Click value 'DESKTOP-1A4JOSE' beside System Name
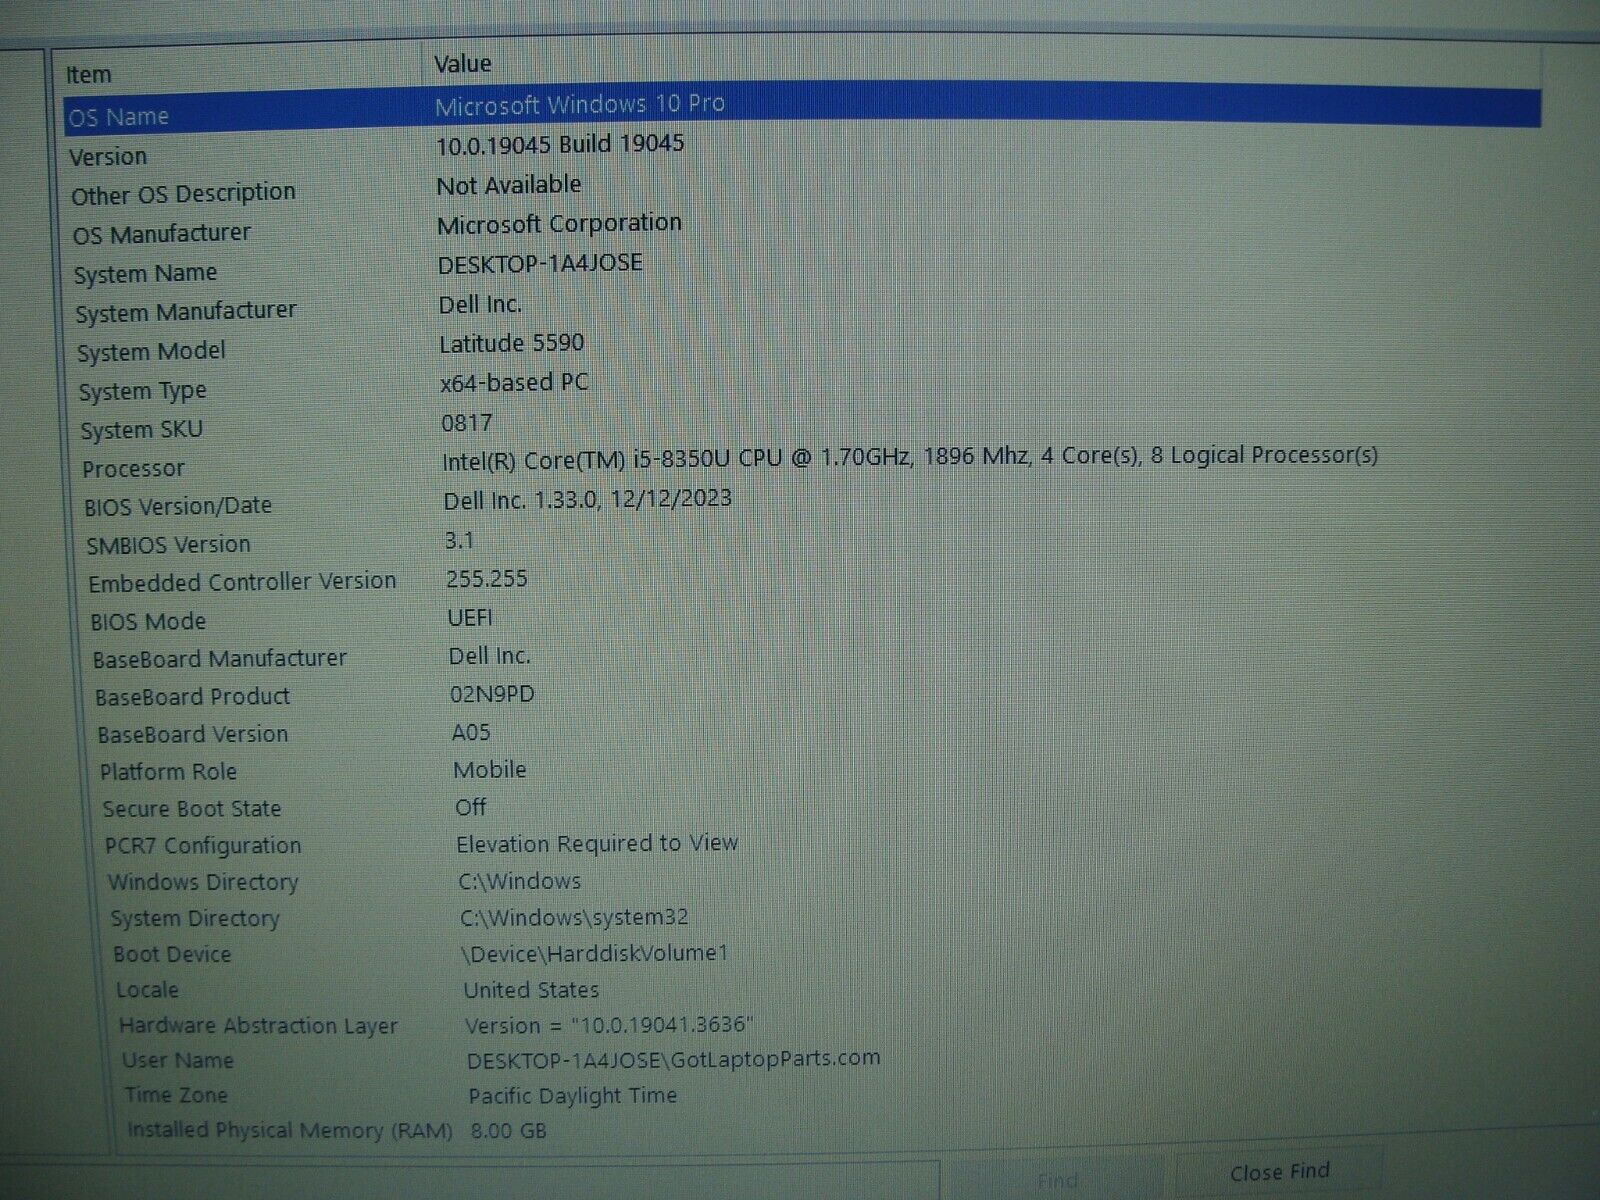Image resolution: width=1600 pixels, height=1200 pixels. pyautogui.click(x=540, y=264)
